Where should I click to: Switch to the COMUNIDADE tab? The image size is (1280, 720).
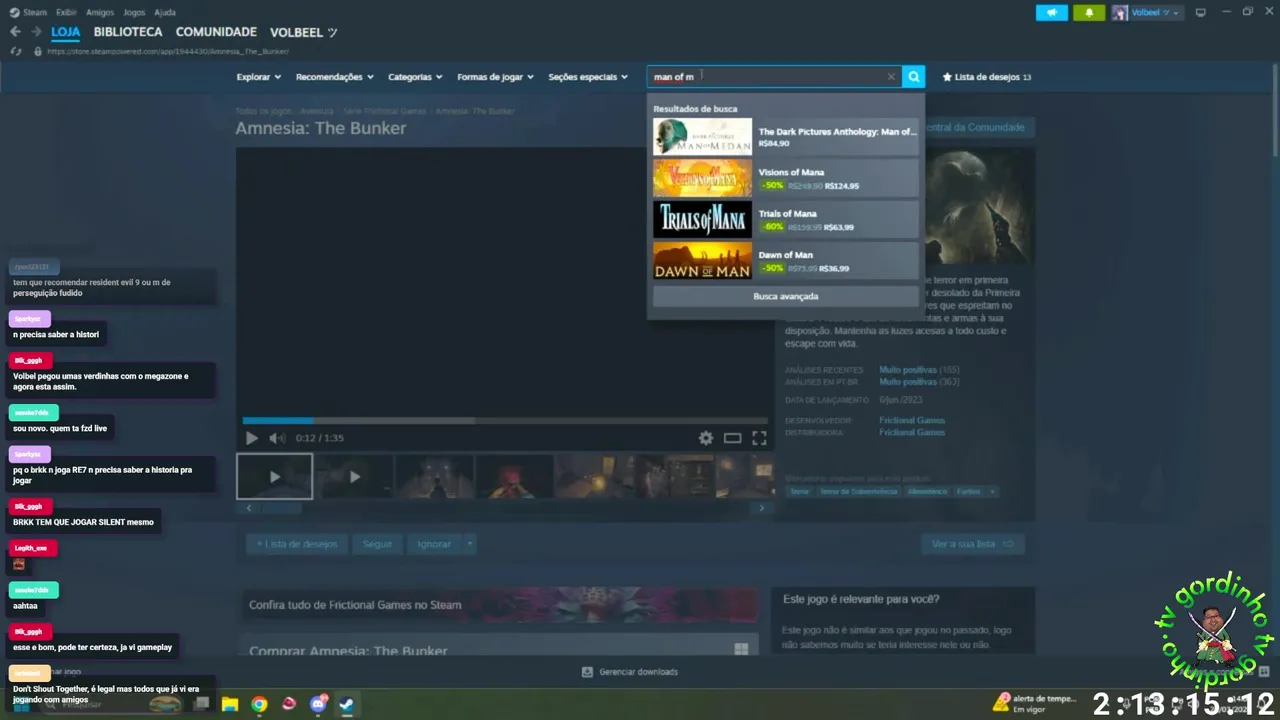click(x=216, y=32)
